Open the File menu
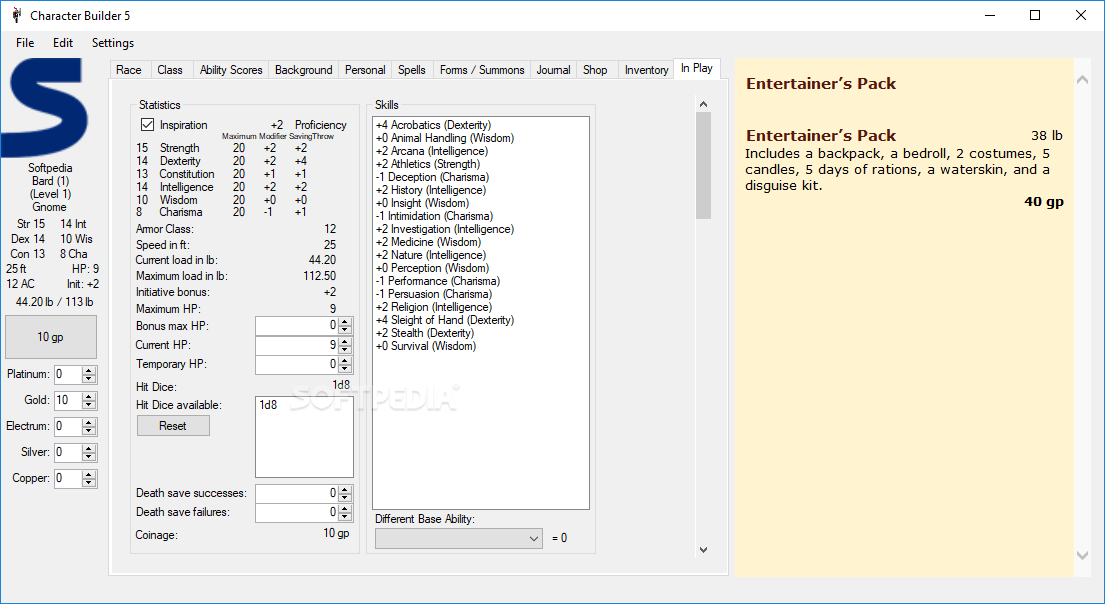 coord(25,43)
